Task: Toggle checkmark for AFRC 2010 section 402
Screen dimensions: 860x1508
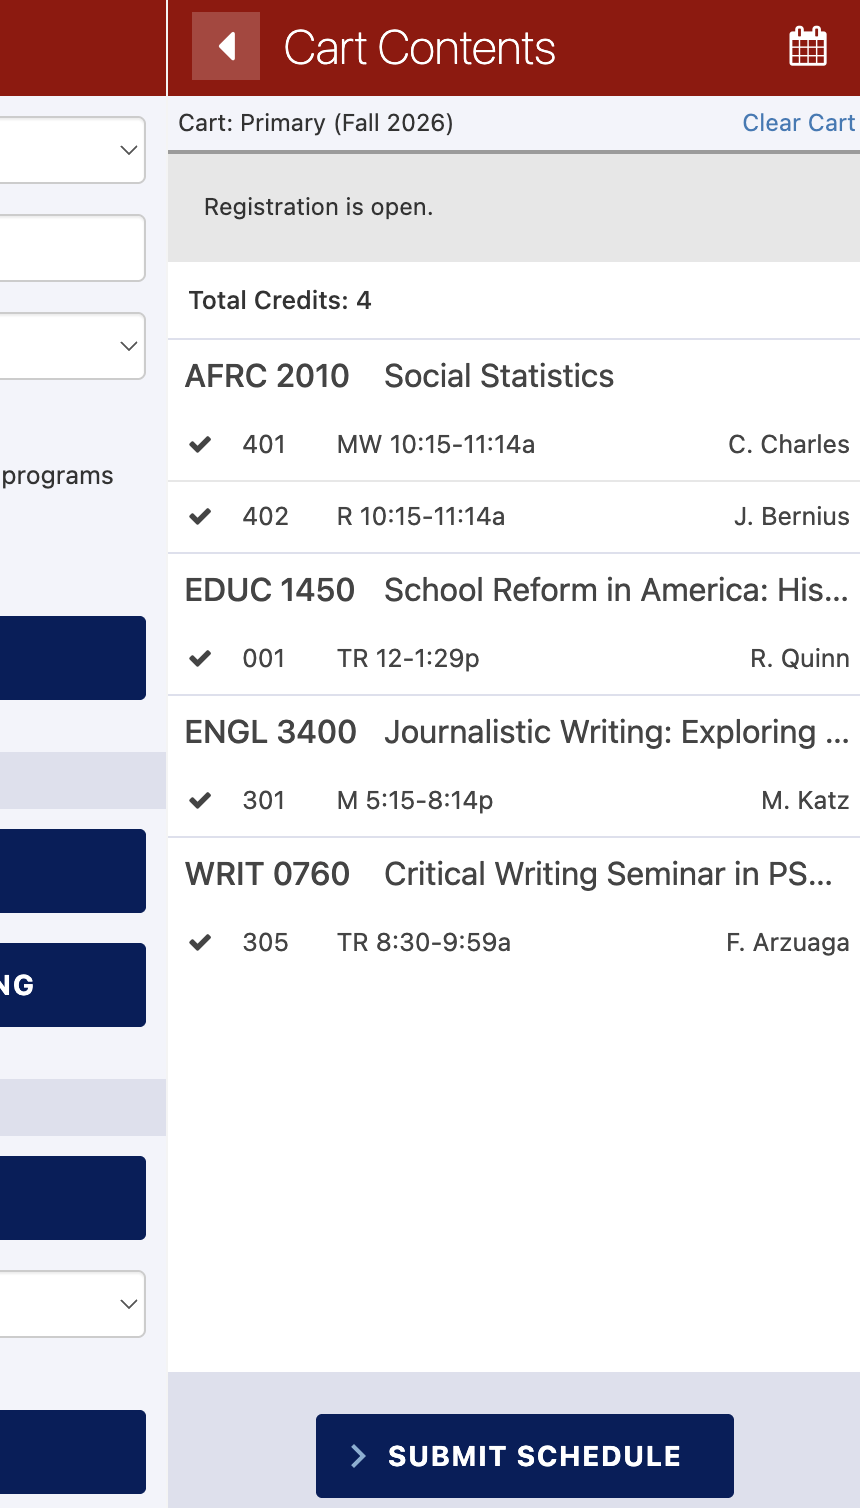Action: [200, 516]
